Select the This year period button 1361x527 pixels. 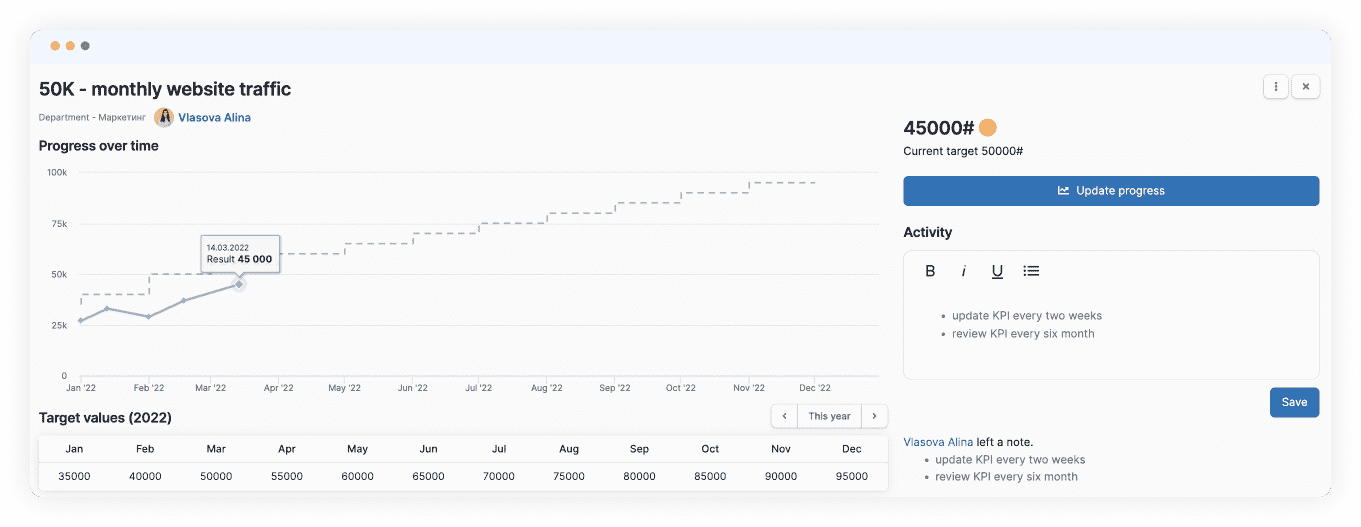tap(829, 416)
